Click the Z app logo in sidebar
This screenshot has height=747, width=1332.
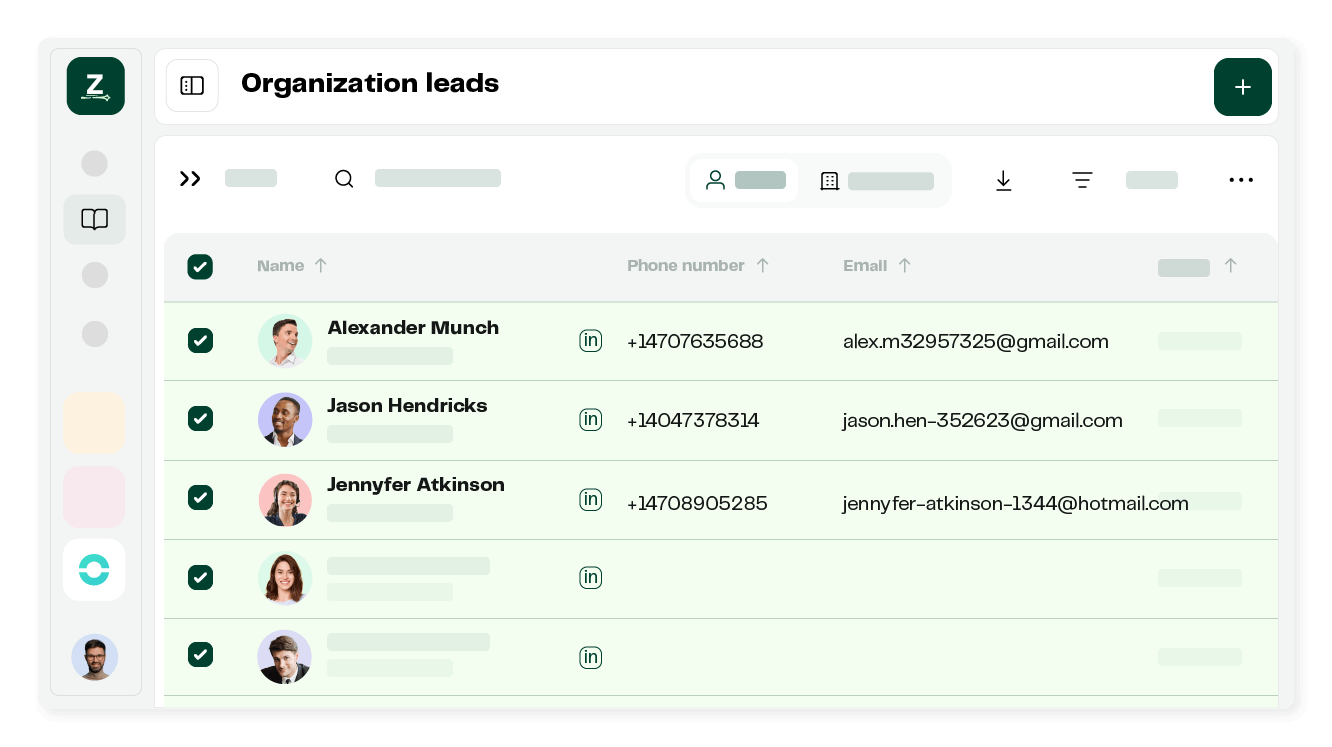(96, 86)
